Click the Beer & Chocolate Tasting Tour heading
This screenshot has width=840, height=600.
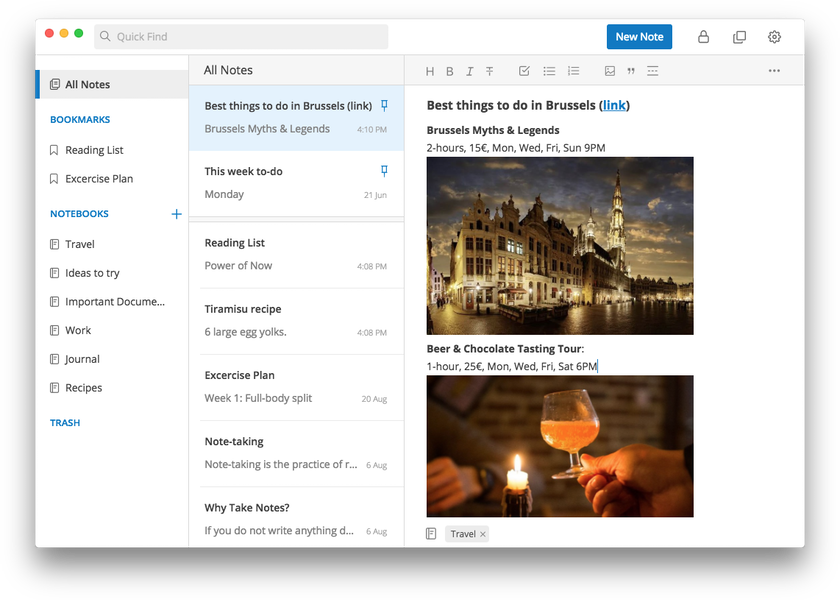tap(505, 349)
